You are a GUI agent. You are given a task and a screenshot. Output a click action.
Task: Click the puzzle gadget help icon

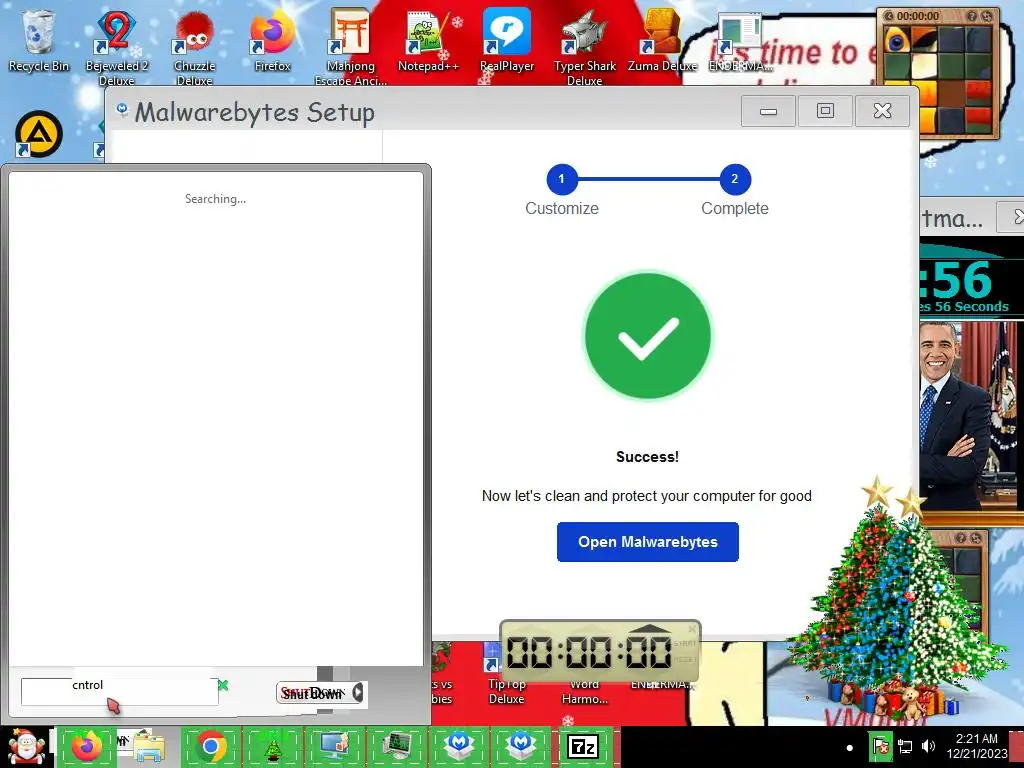[972, 16]
